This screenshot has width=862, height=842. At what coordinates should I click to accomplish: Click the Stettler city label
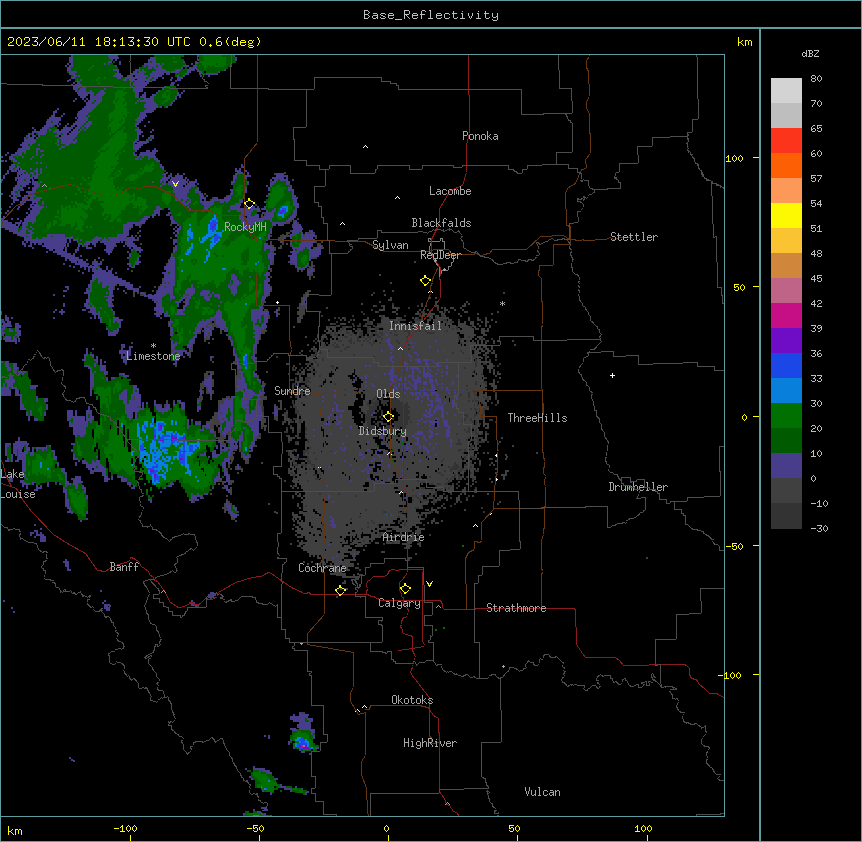pyautogui.click(x=634, y=237)
